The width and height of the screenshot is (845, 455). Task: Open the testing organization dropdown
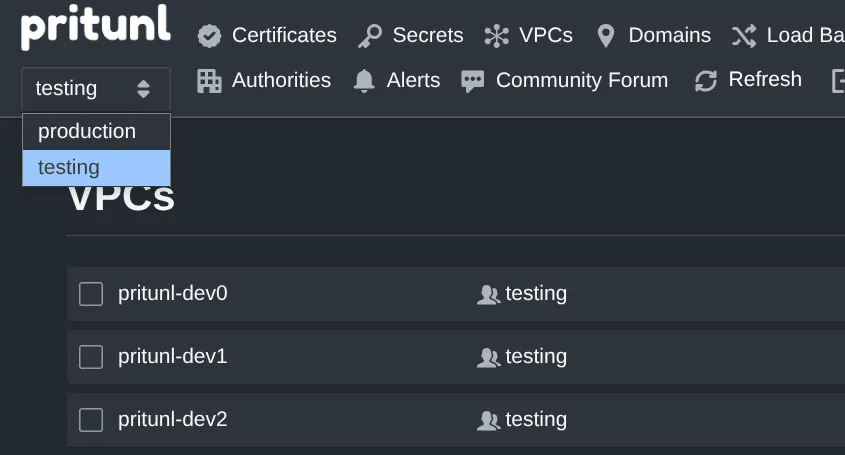(96, 89)
